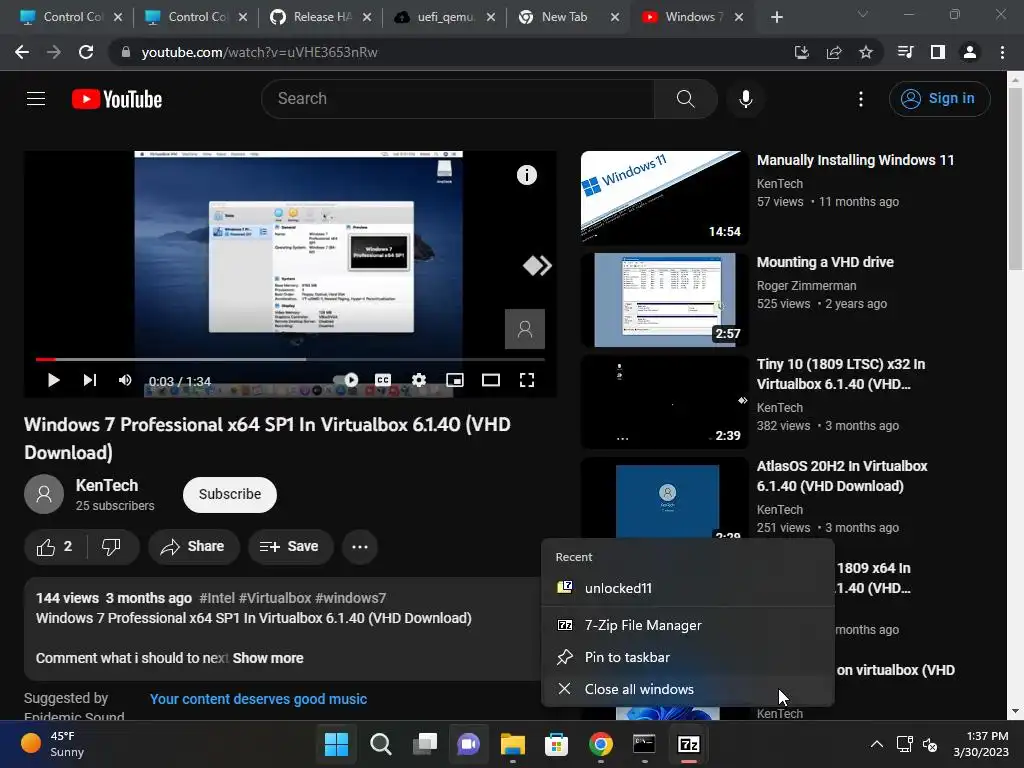1024x768 pixels.
Task: Open a new browser tab plus
Action: click(x=776, y=18)
